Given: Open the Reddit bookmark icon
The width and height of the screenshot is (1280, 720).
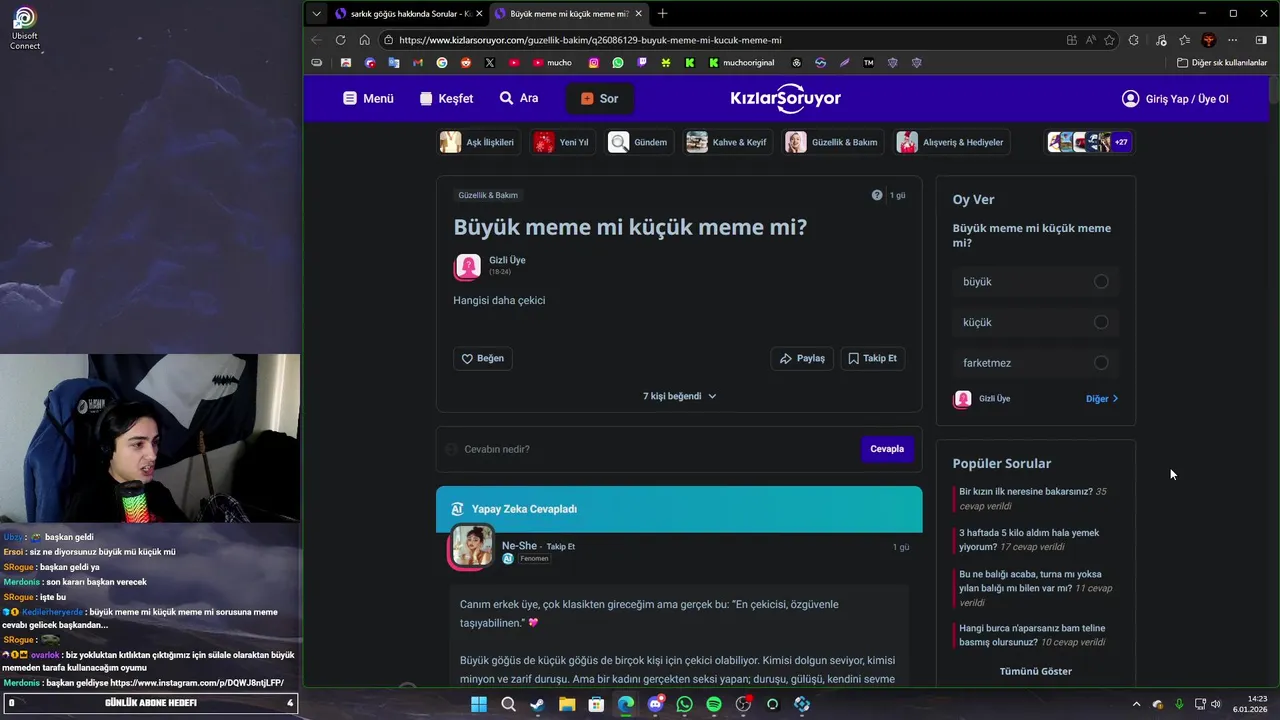Looking at the screenshot, I should tap(466, 62).
